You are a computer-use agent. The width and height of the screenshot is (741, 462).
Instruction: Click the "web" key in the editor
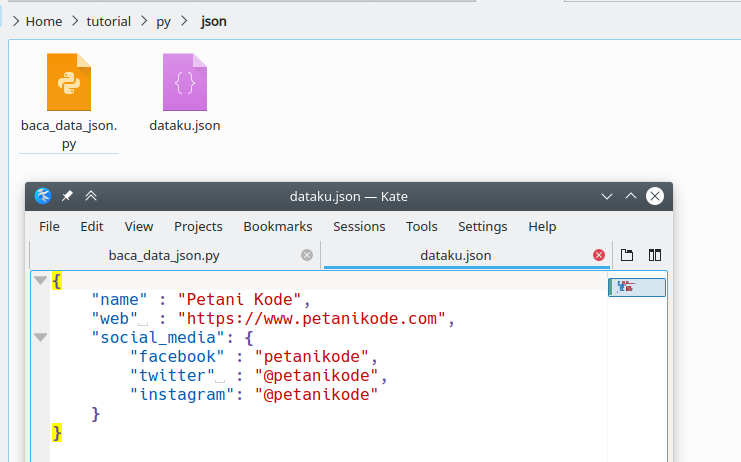click(x=115, y=318)
